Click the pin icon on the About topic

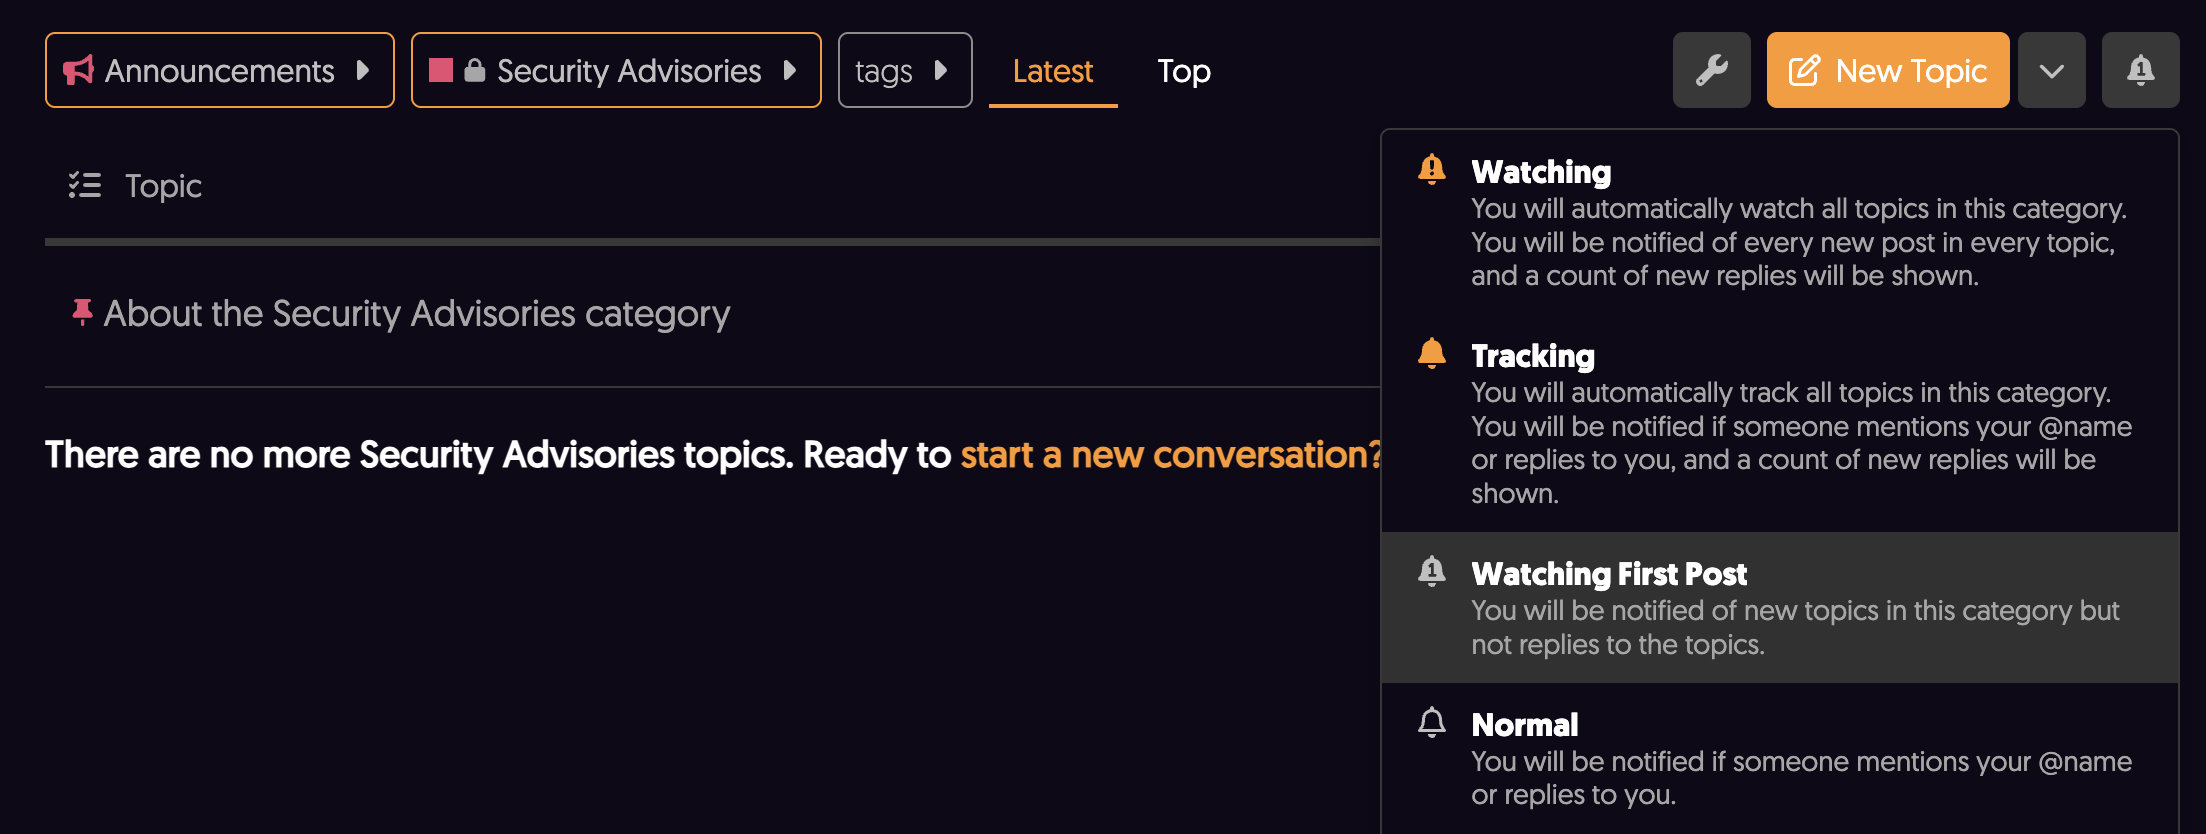coord(82,313)
